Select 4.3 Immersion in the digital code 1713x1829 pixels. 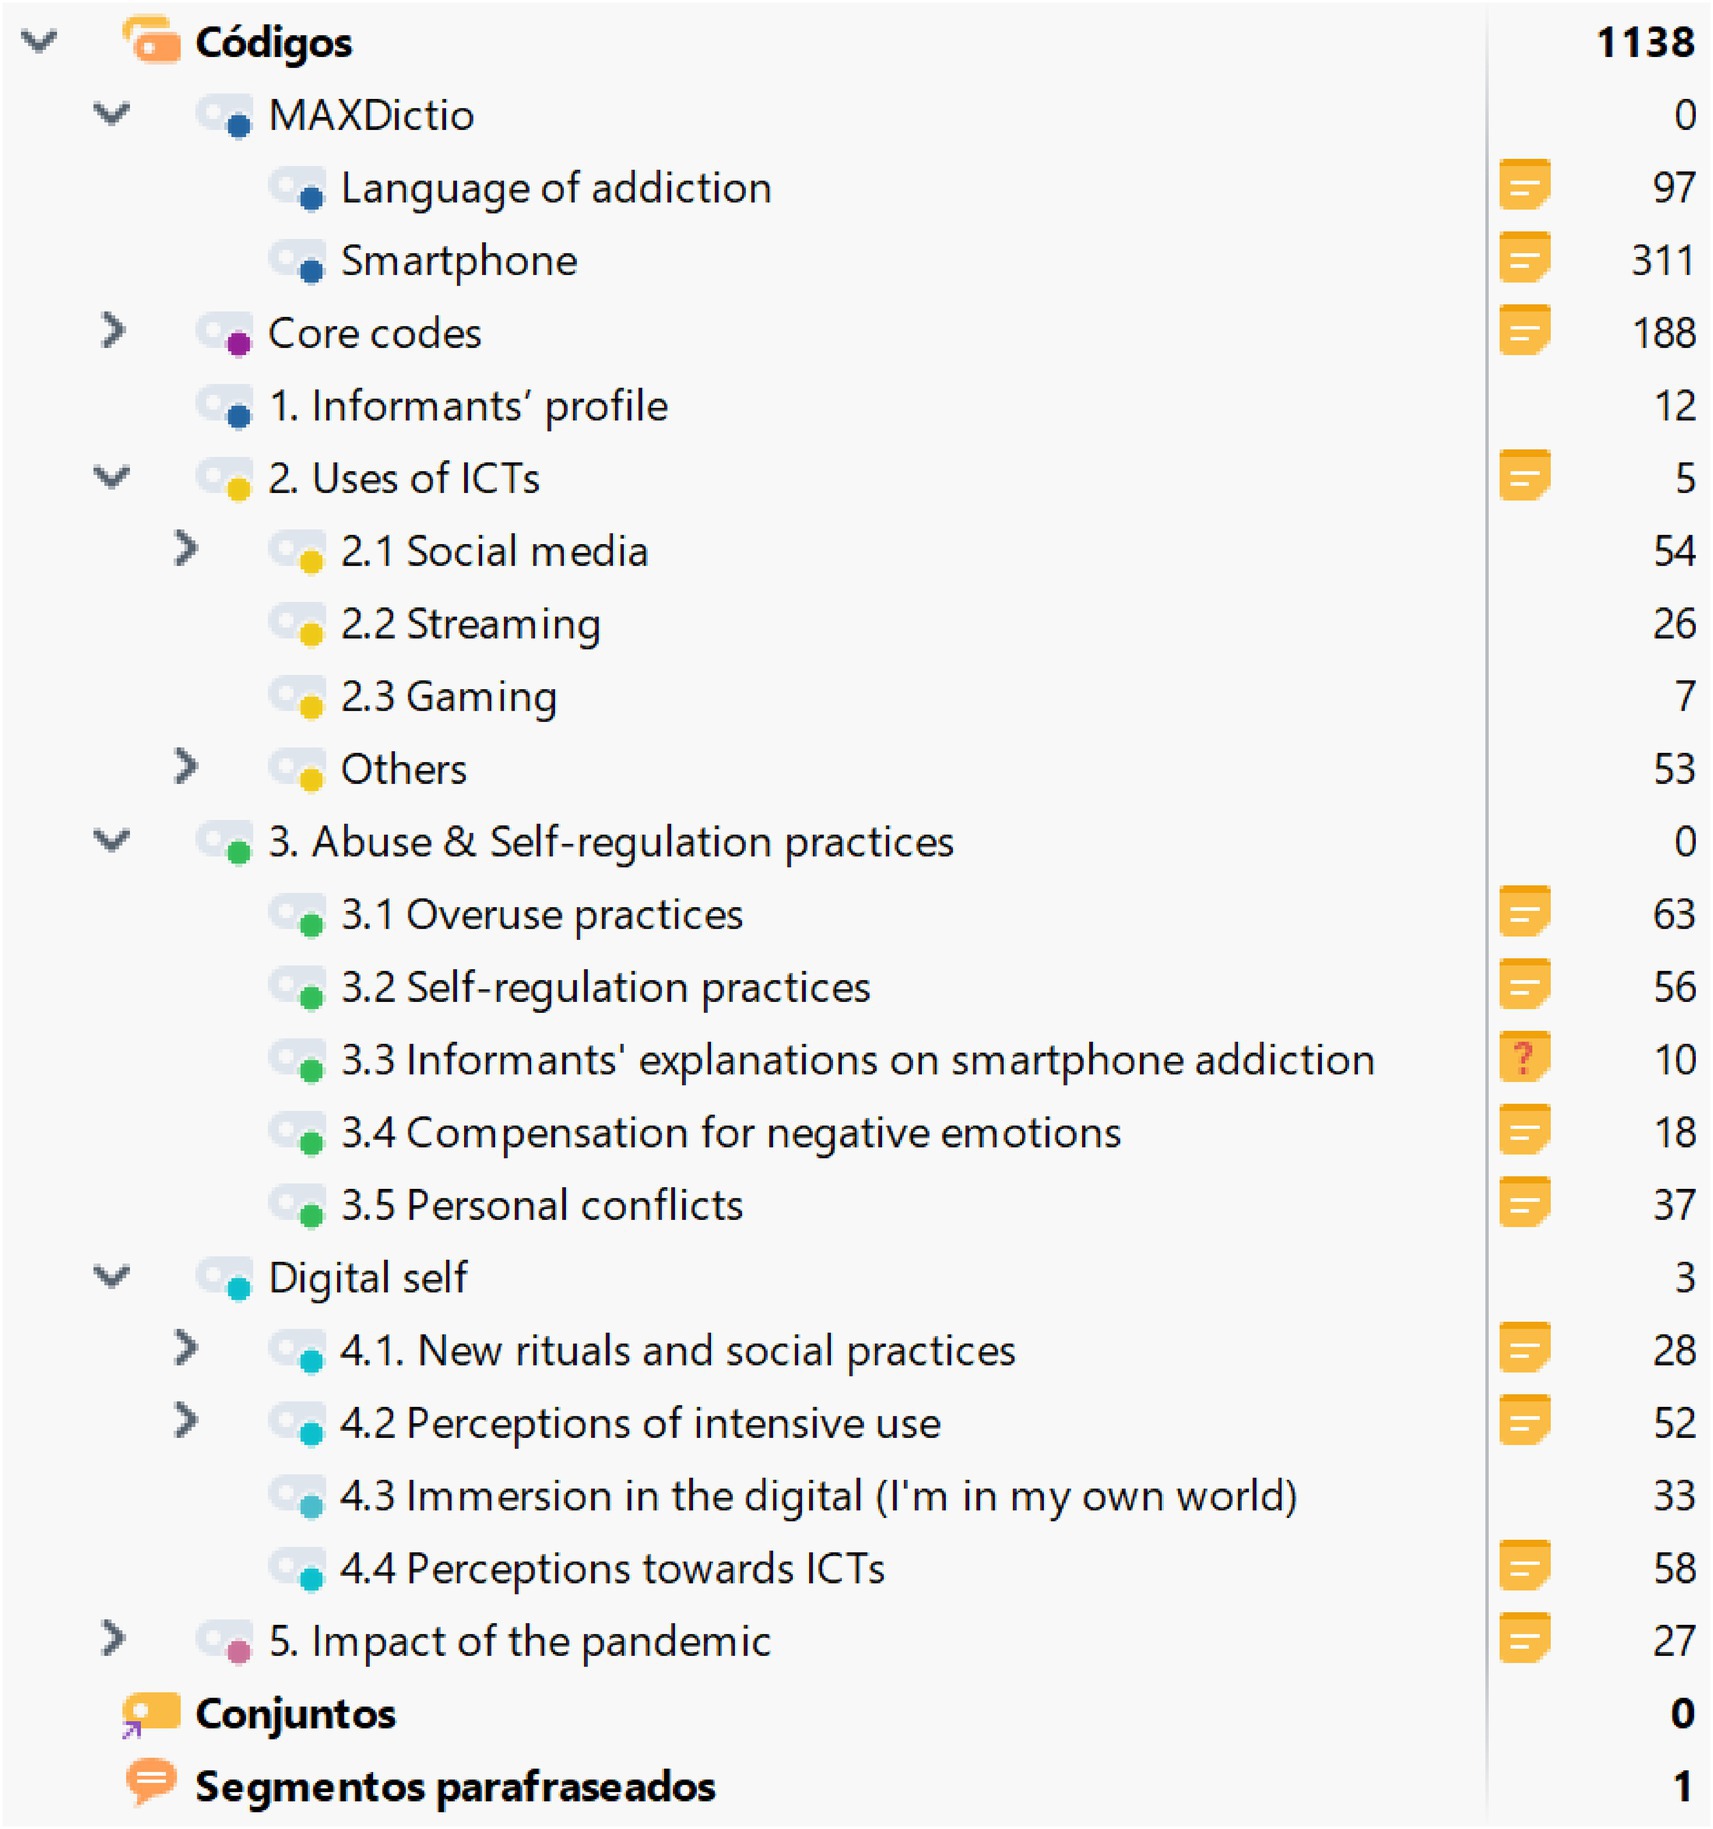[x=818, y=1496]
